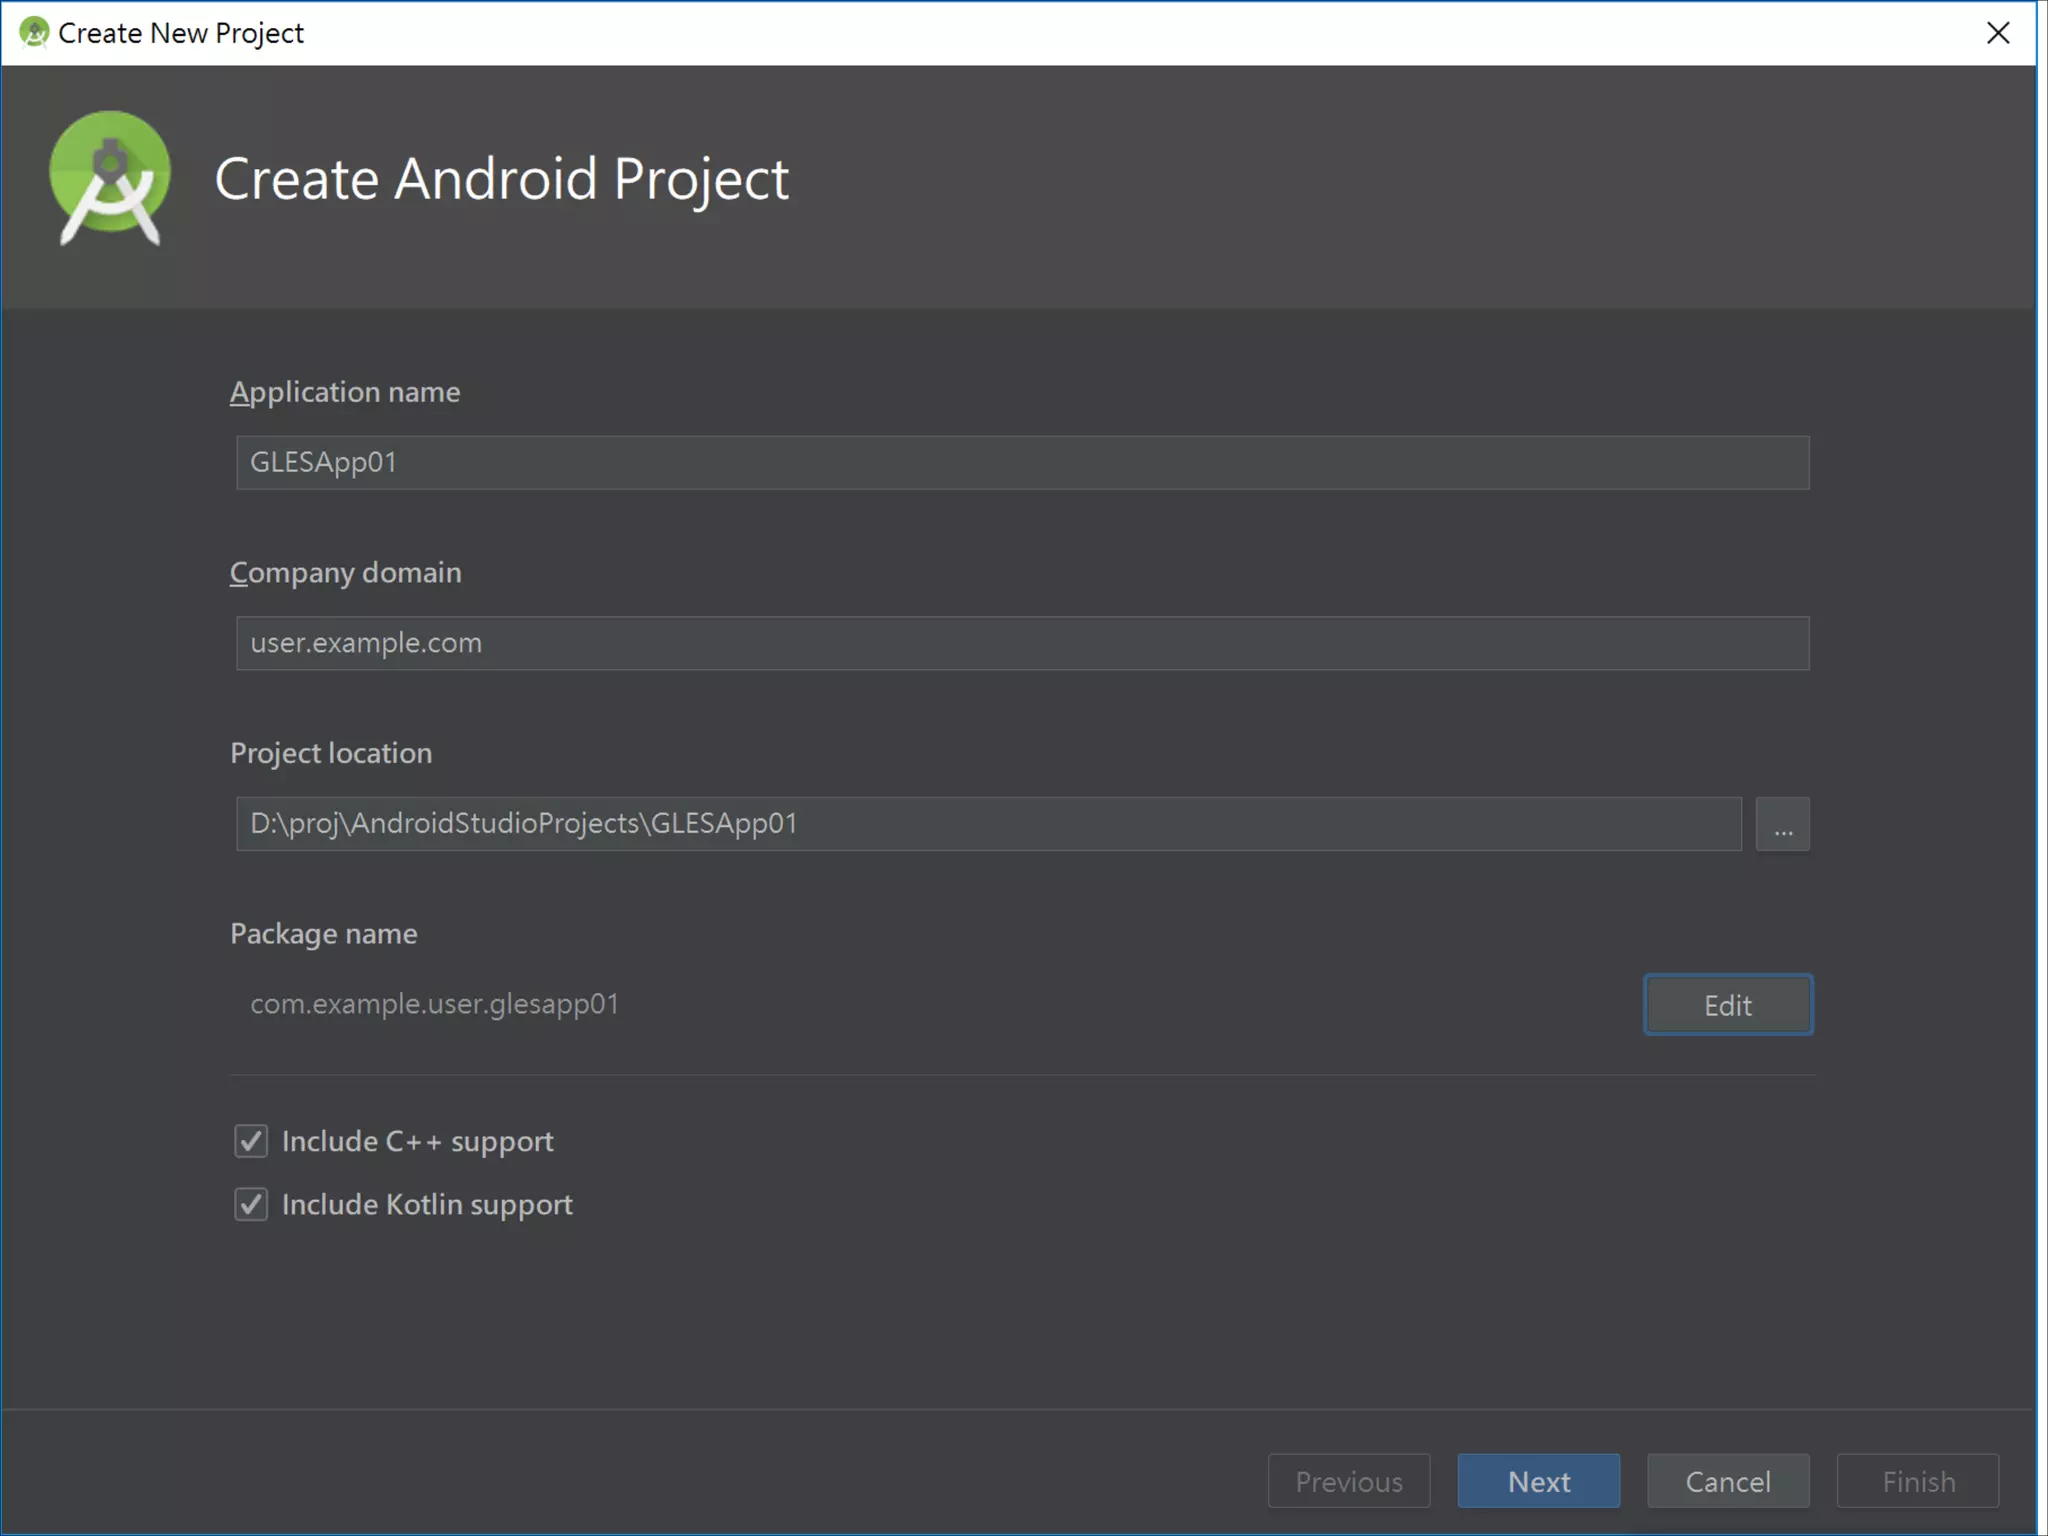Click the Company domain label
The height and width of the screenshot is (1536, 2048).
coord(345,573)
